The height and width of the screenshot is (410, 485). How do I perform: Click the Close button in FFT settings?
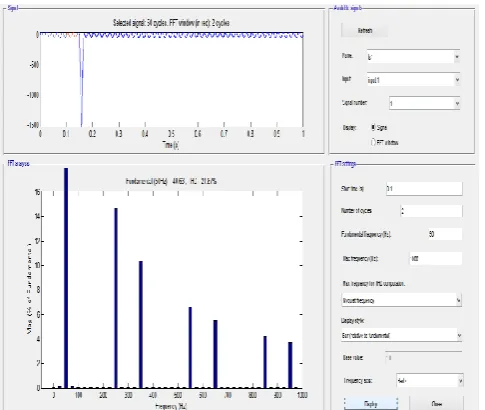coord(436,403)
